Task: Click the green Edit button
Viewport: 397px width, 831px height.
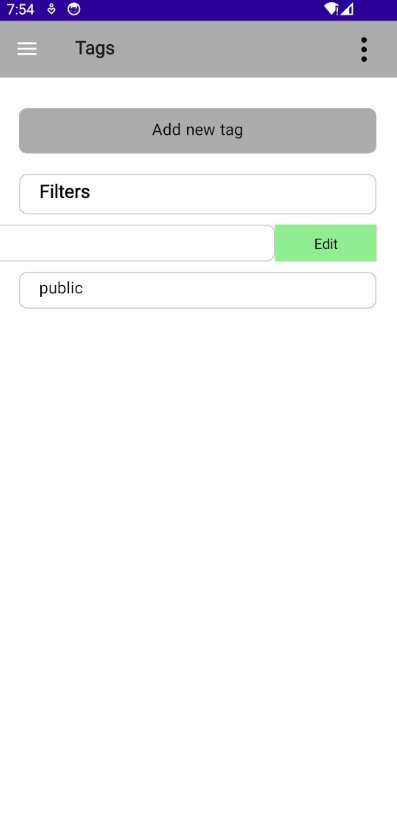Action: point(325,243)
